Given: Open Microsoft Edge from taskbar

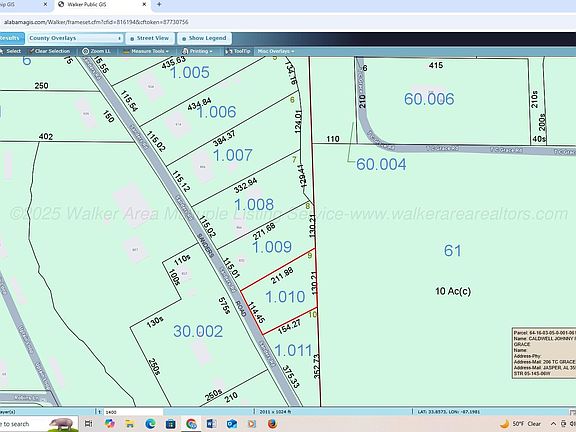Looking at the screenshot, I should point(150,424).
